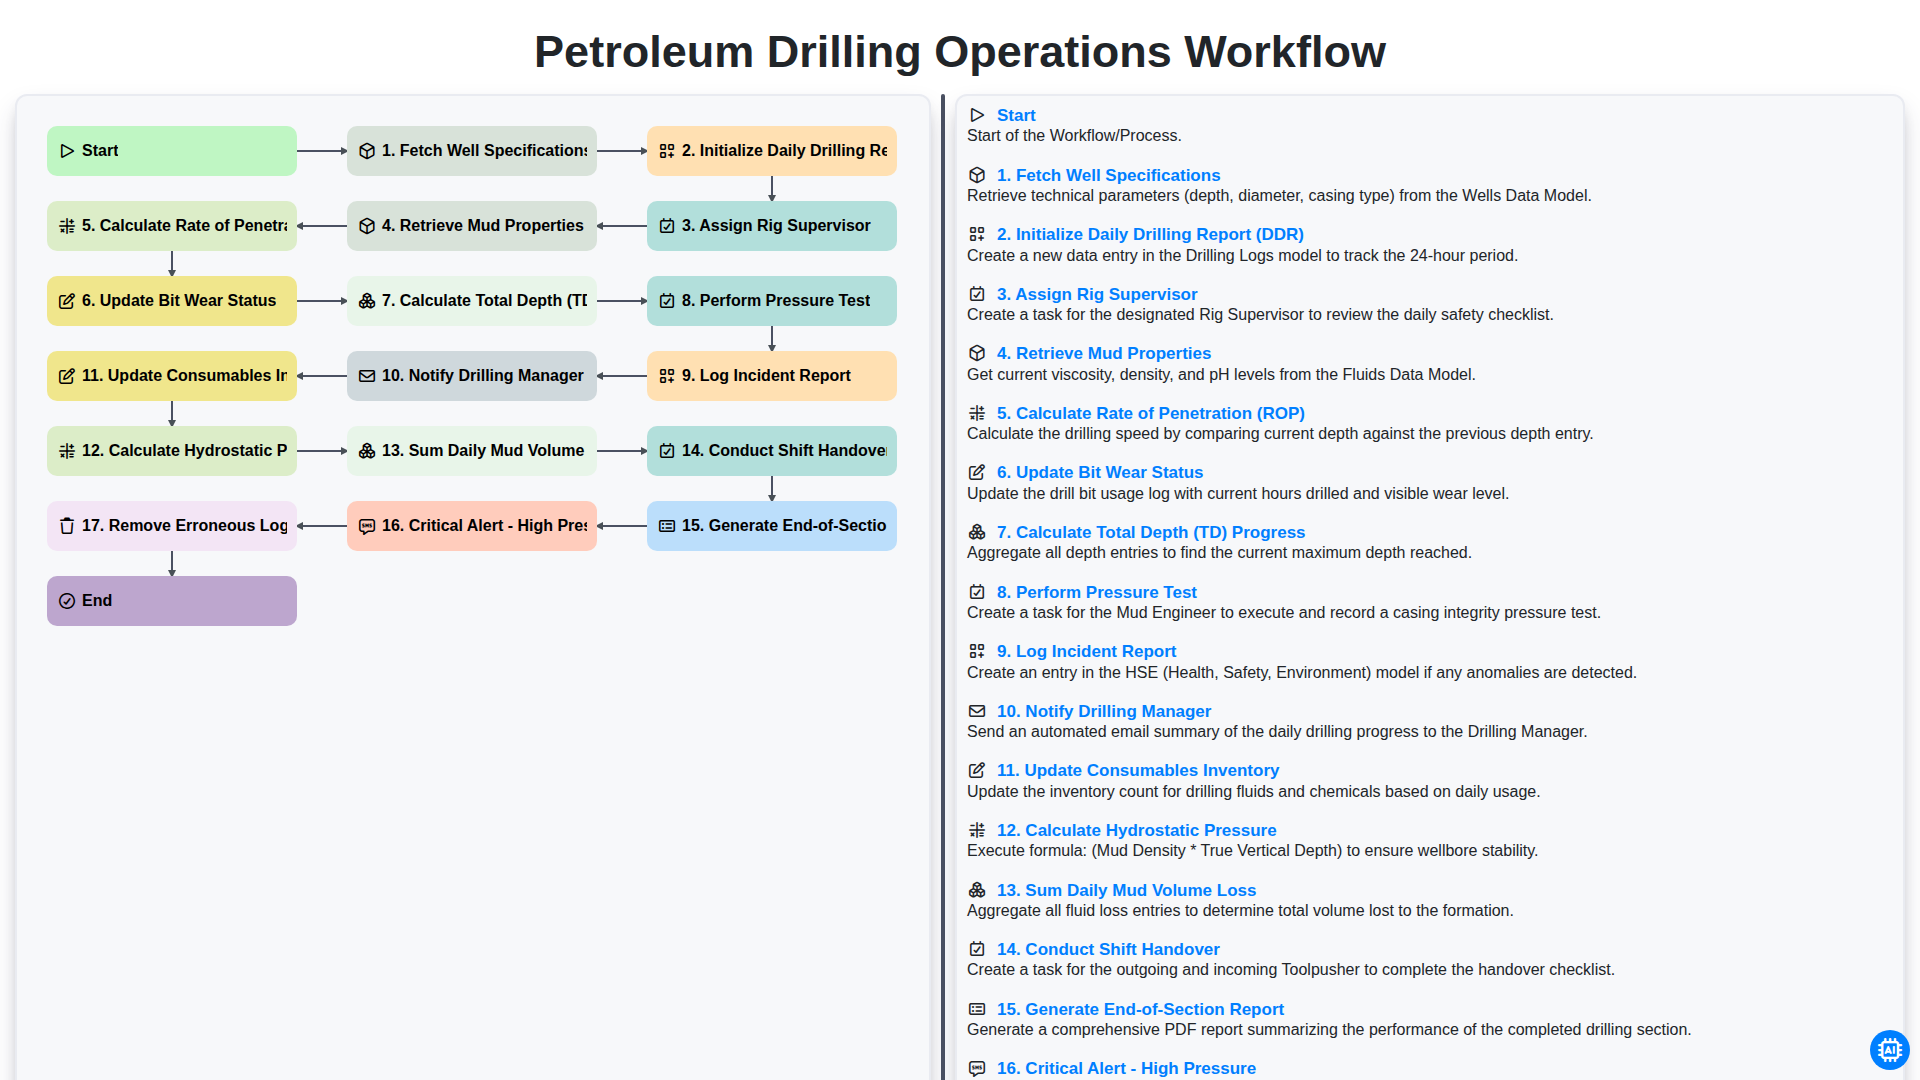
Task: Click description 'Start of the Workflow/Process.'
Action: (1074, 136)
